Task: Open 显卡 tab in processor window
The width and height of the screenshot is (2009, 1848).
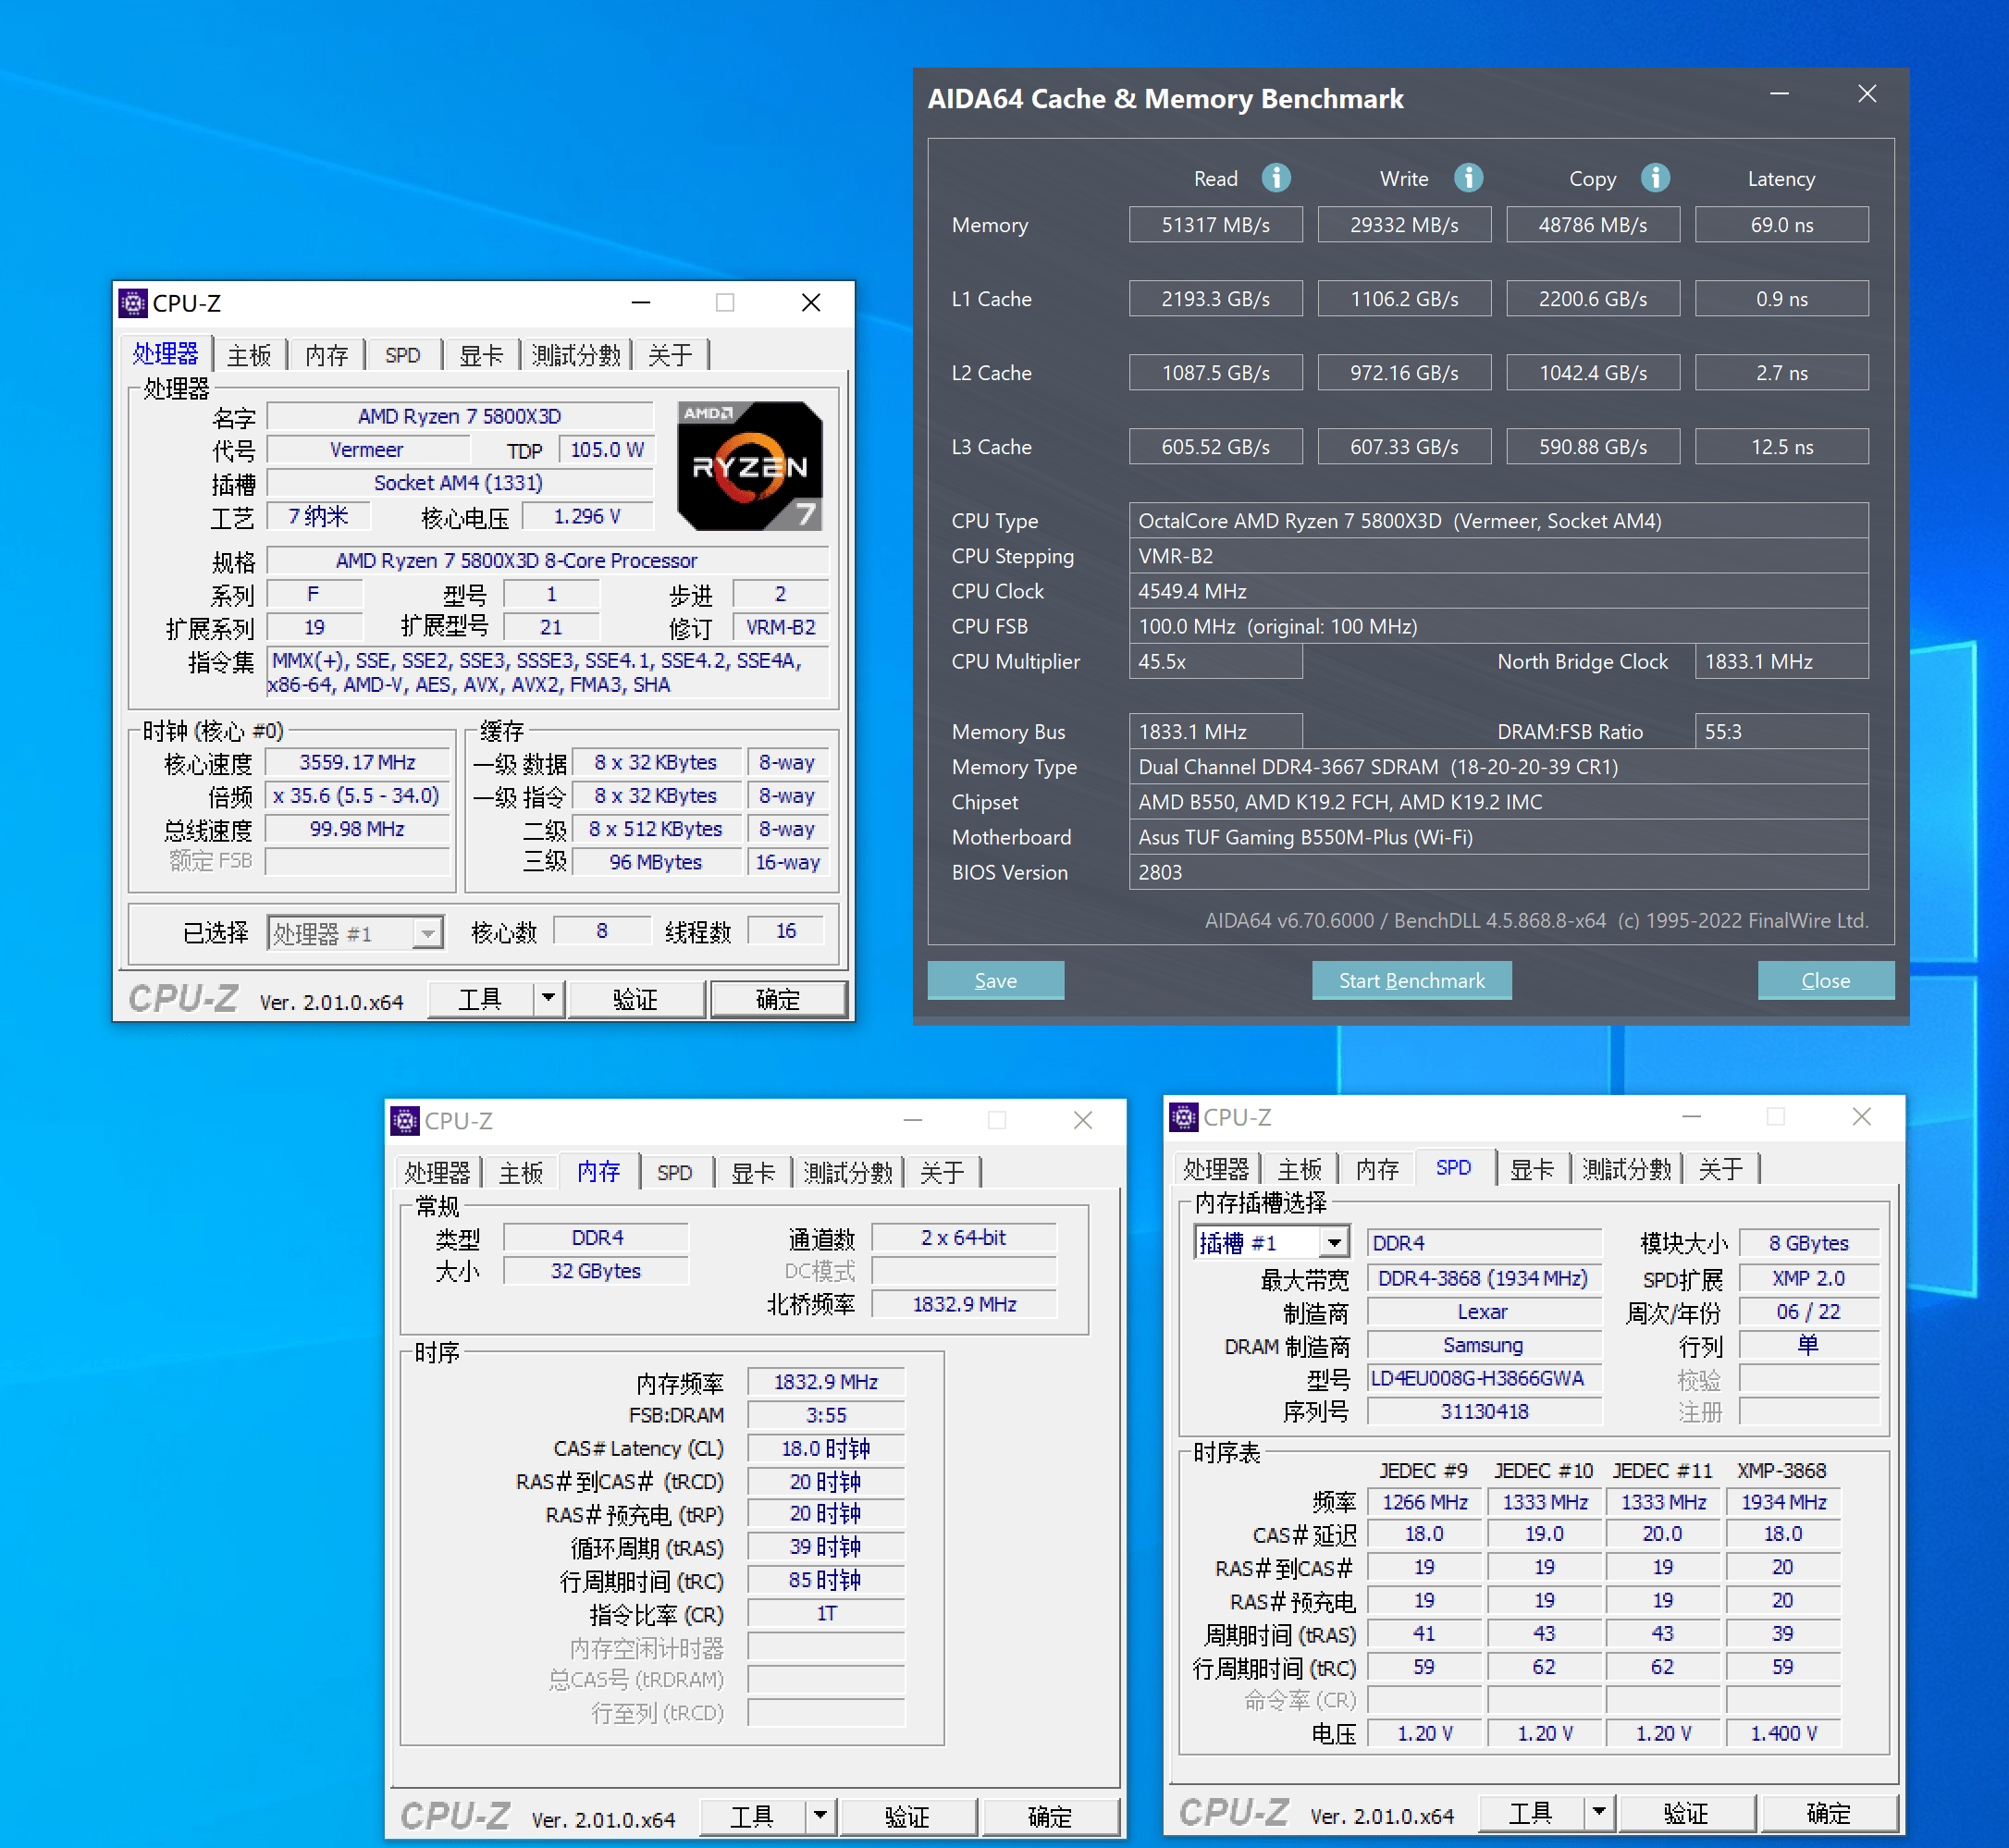Action: pyautogui.click(x=481, y=355)
